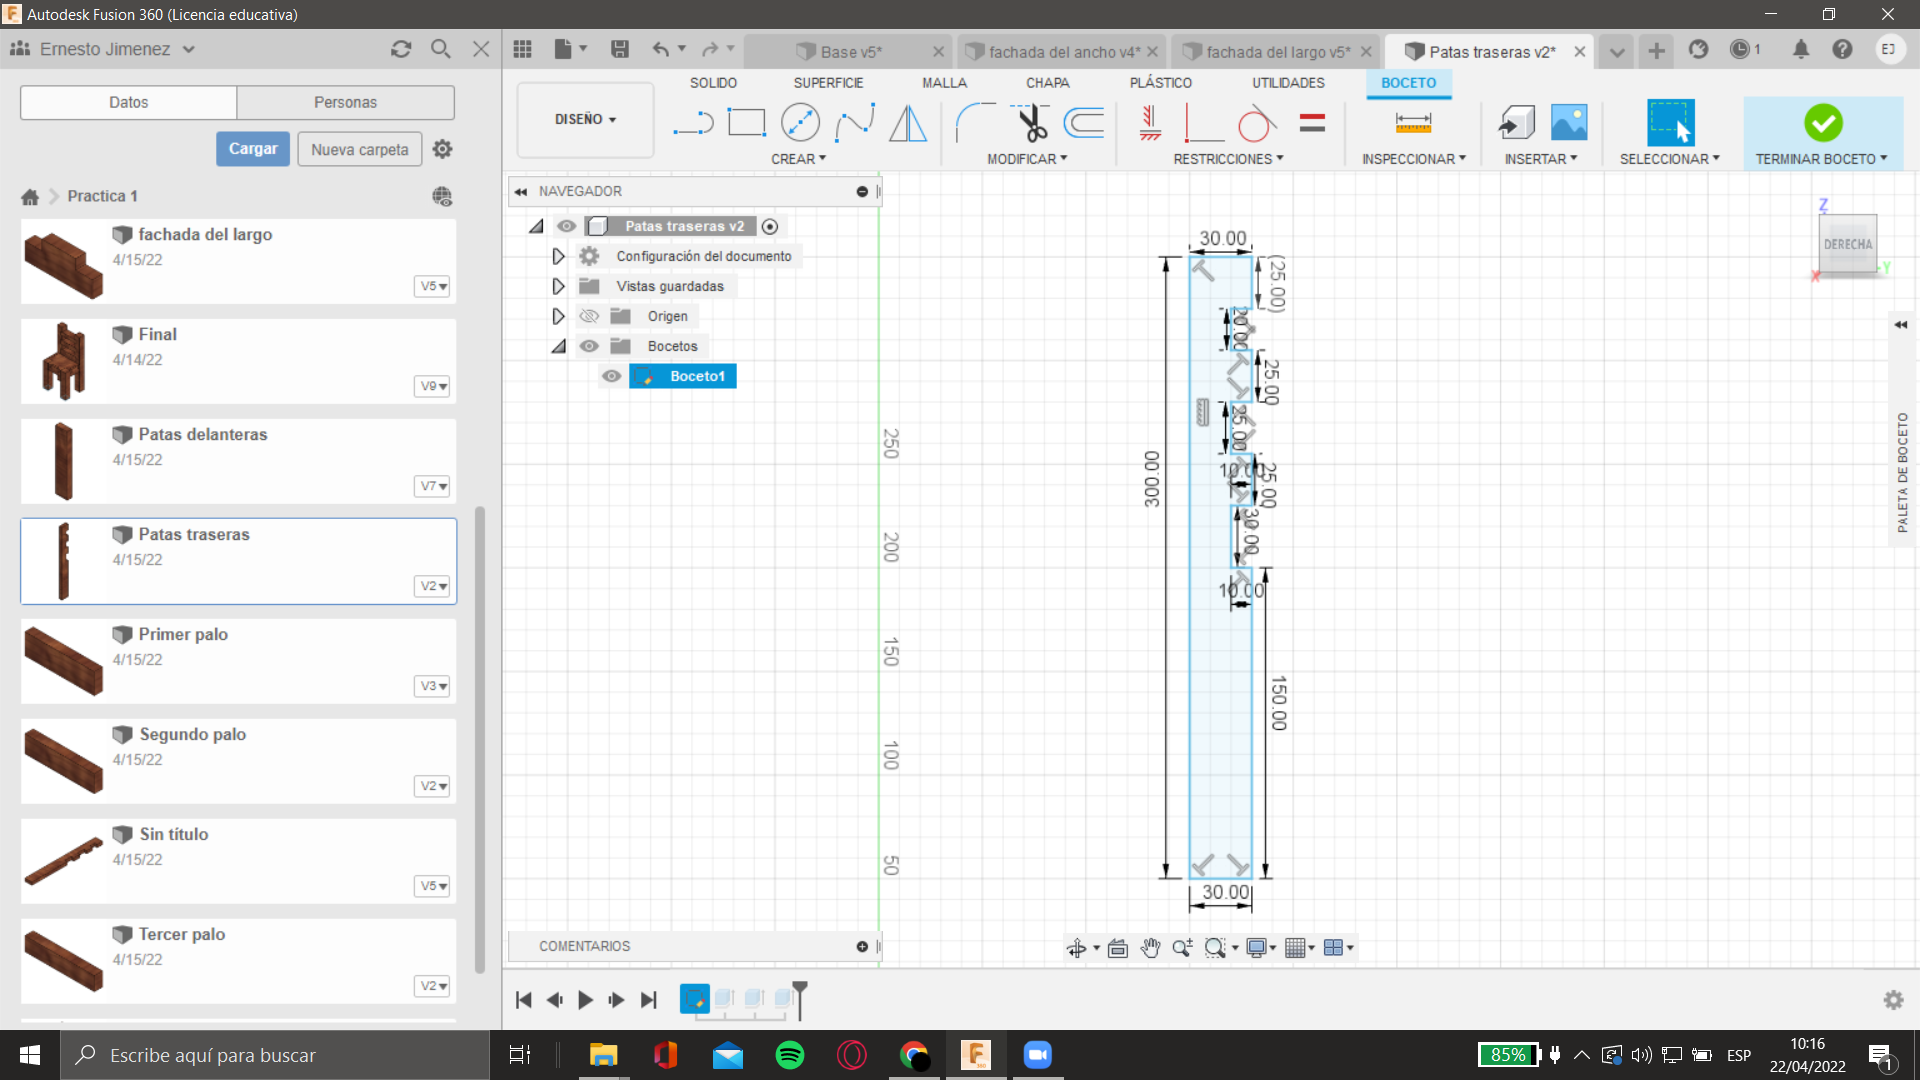Viewport: 1920px width, 1080px height.
Task: Open version dropdown V9 for Final
Action: tap(432, 386)
